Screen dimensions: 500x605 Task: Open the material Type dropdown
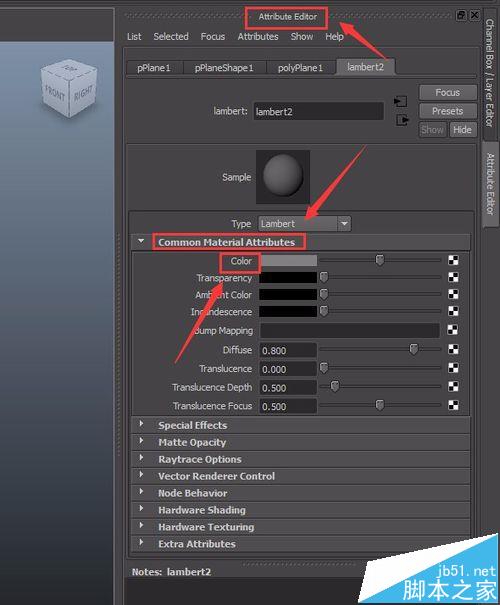tap(344, 224)
